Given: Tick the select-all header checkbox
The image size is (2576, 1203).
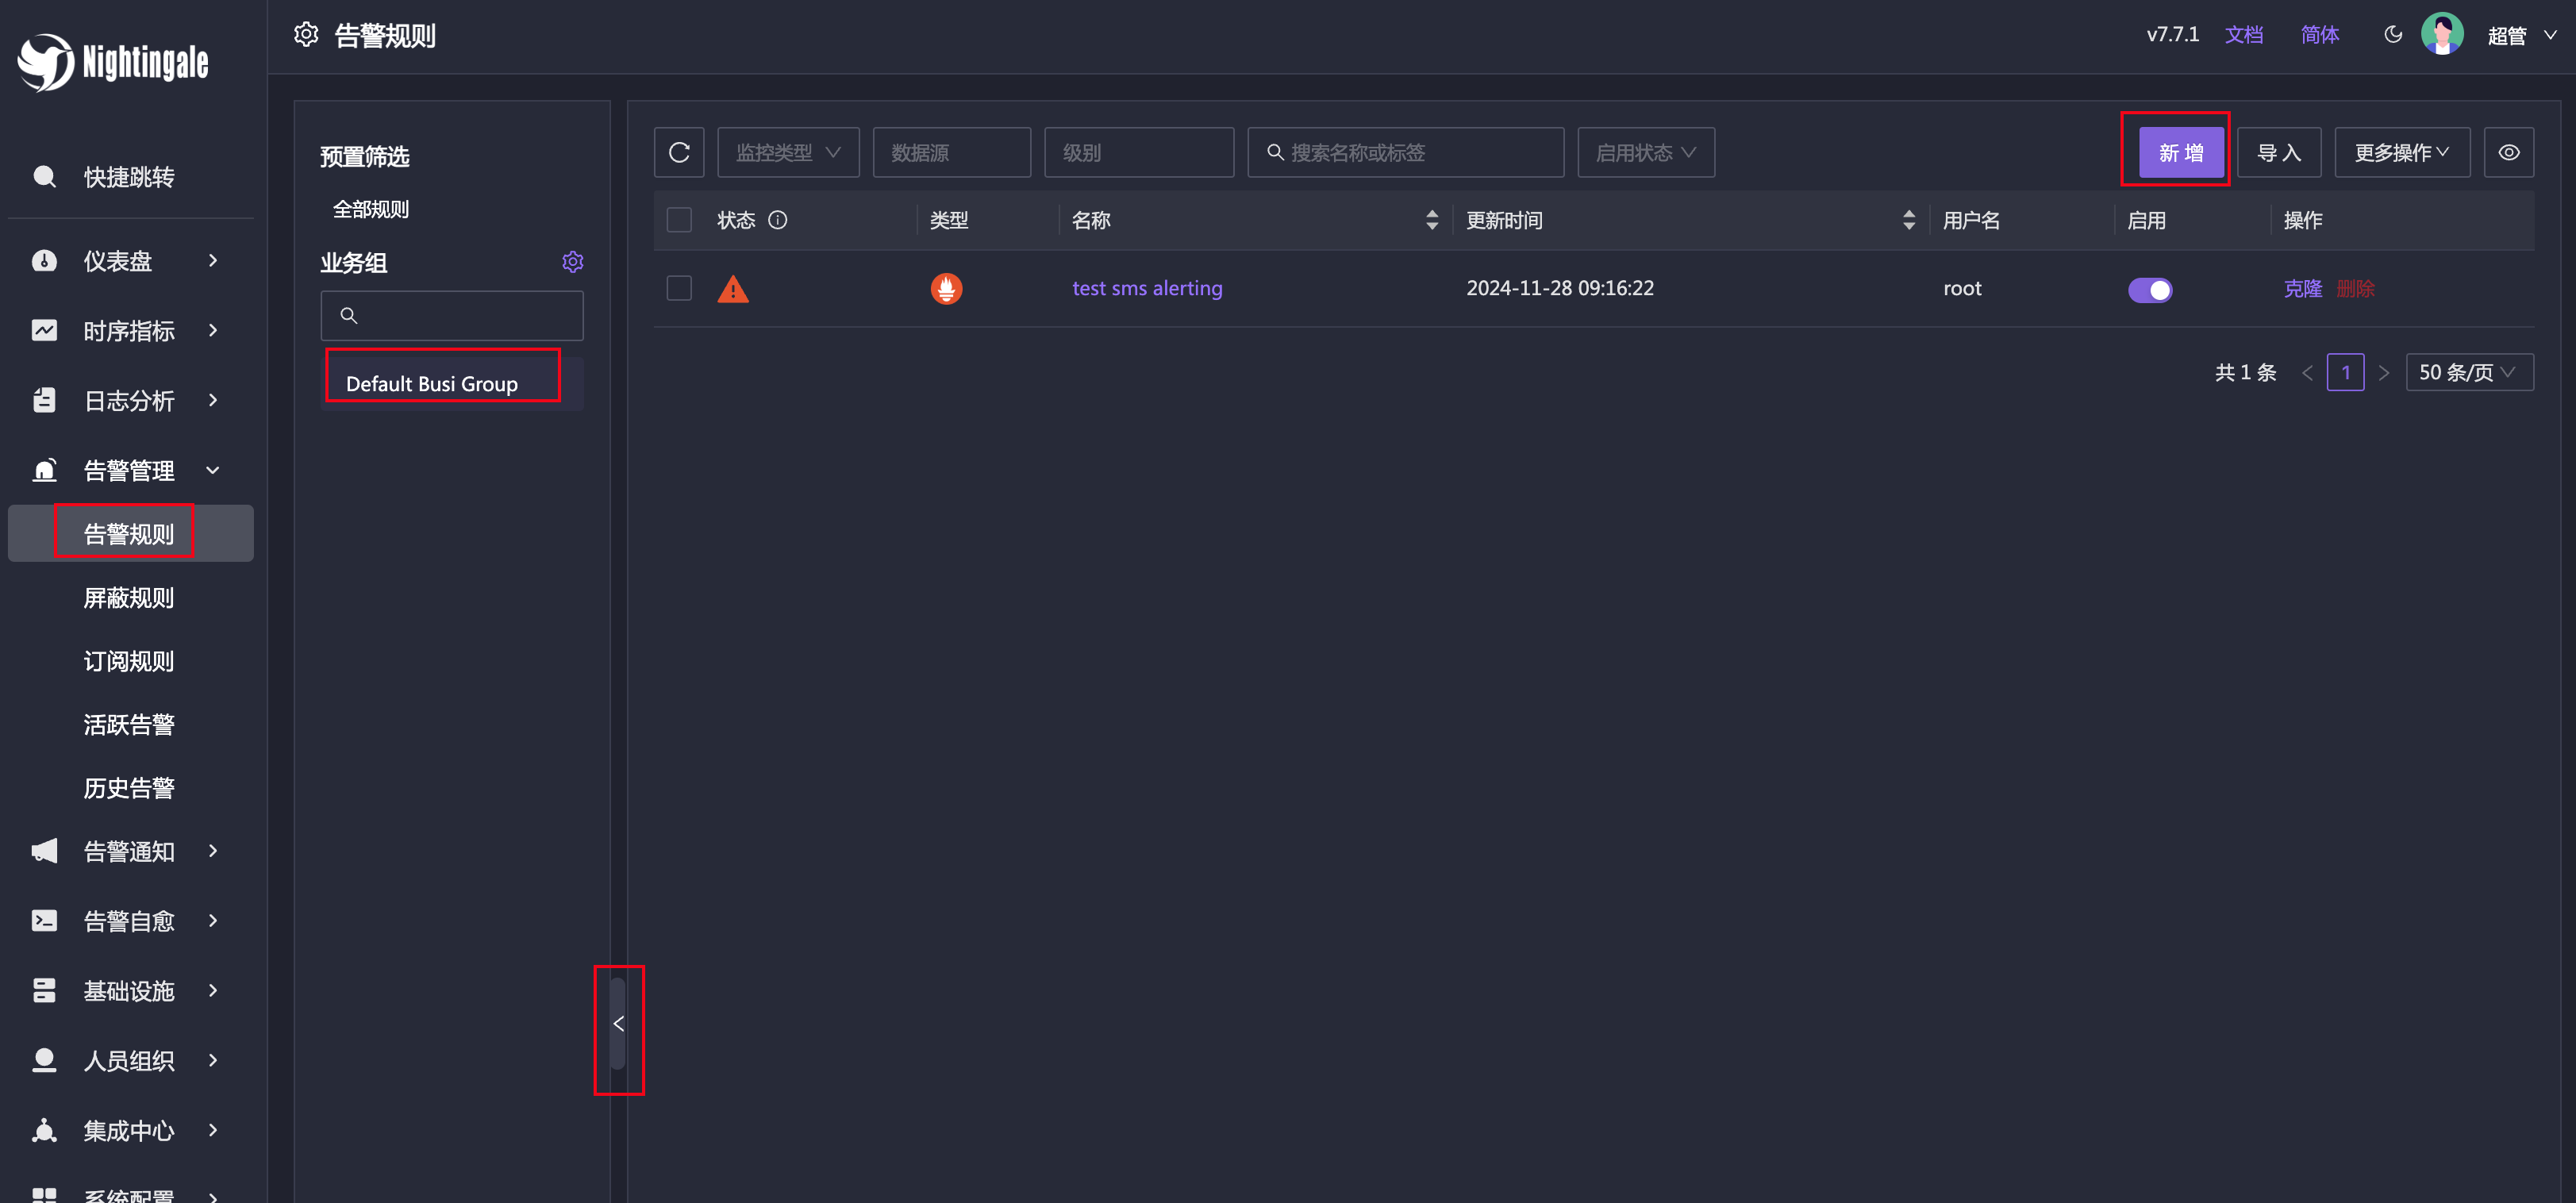Looking at the screenshot, I should pos(679,220).
